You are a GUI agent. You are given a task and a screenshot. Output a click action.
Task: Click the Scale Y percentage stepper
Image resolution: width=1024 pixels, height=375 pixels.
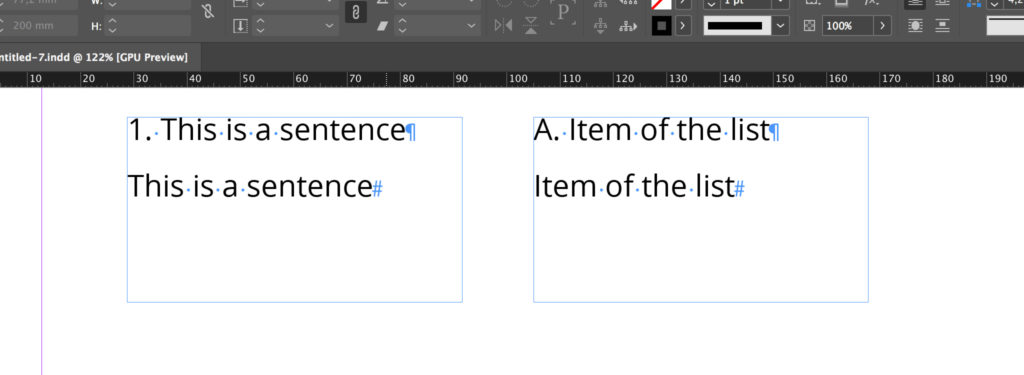tap(261, 26)
